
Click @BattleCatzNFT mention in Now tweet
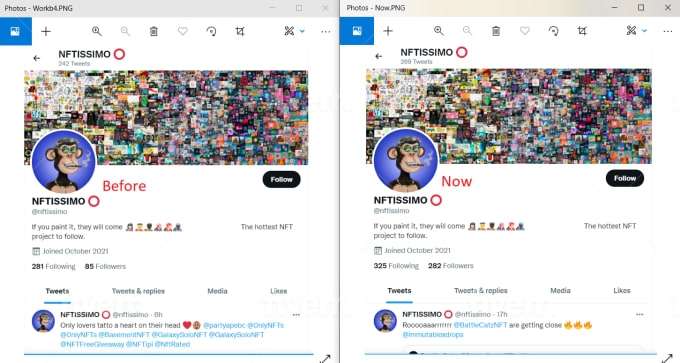(x=480, y=325)
